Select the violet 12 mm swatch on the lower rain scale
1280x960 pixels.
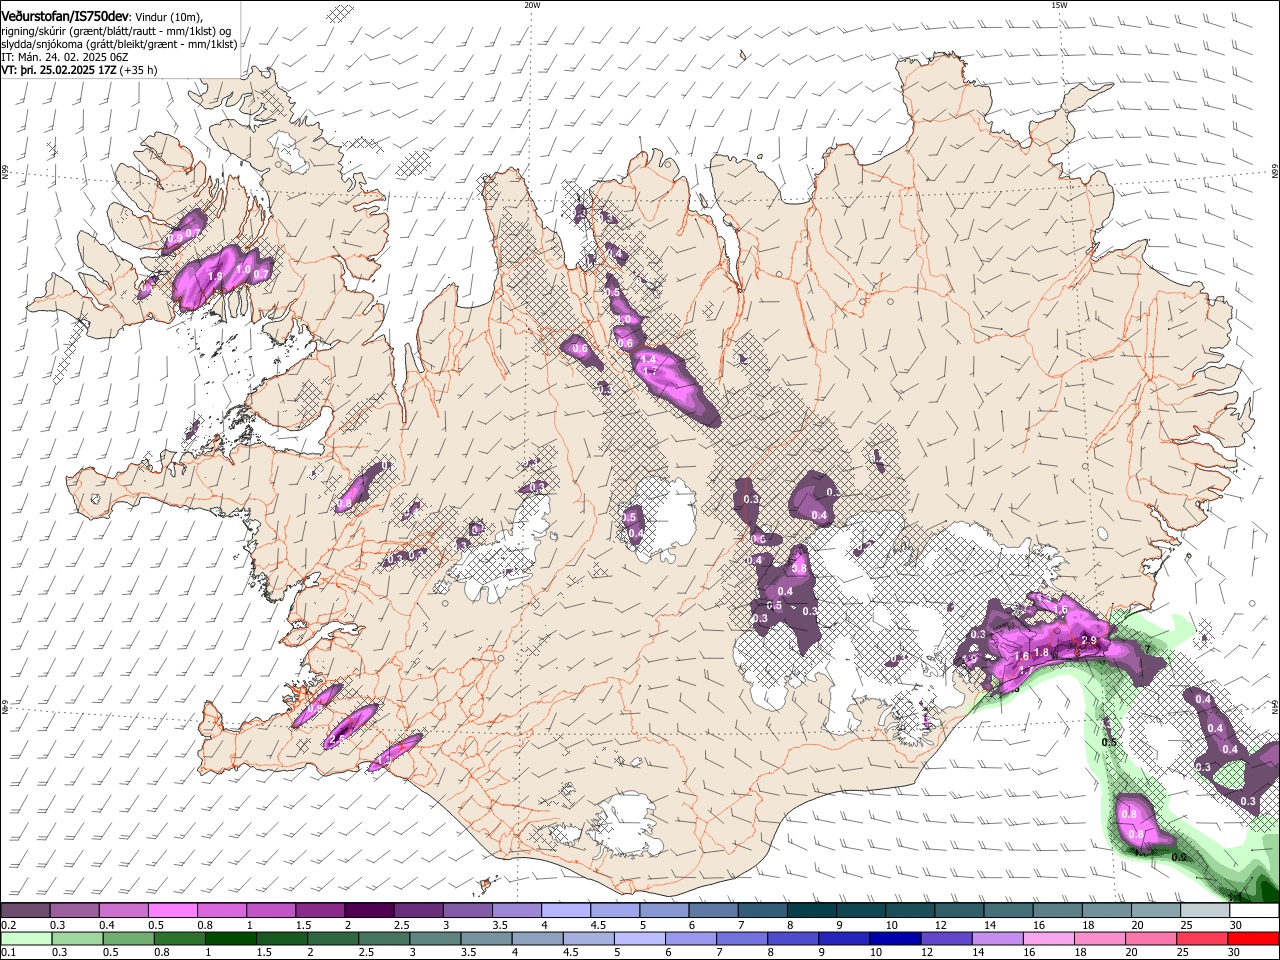click(947, 939)
